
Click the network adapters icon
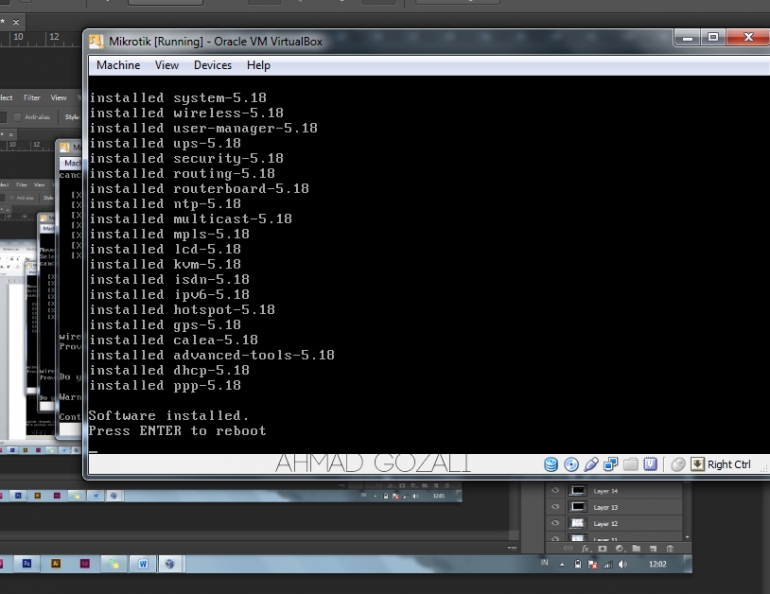click(x=610, y=464)
